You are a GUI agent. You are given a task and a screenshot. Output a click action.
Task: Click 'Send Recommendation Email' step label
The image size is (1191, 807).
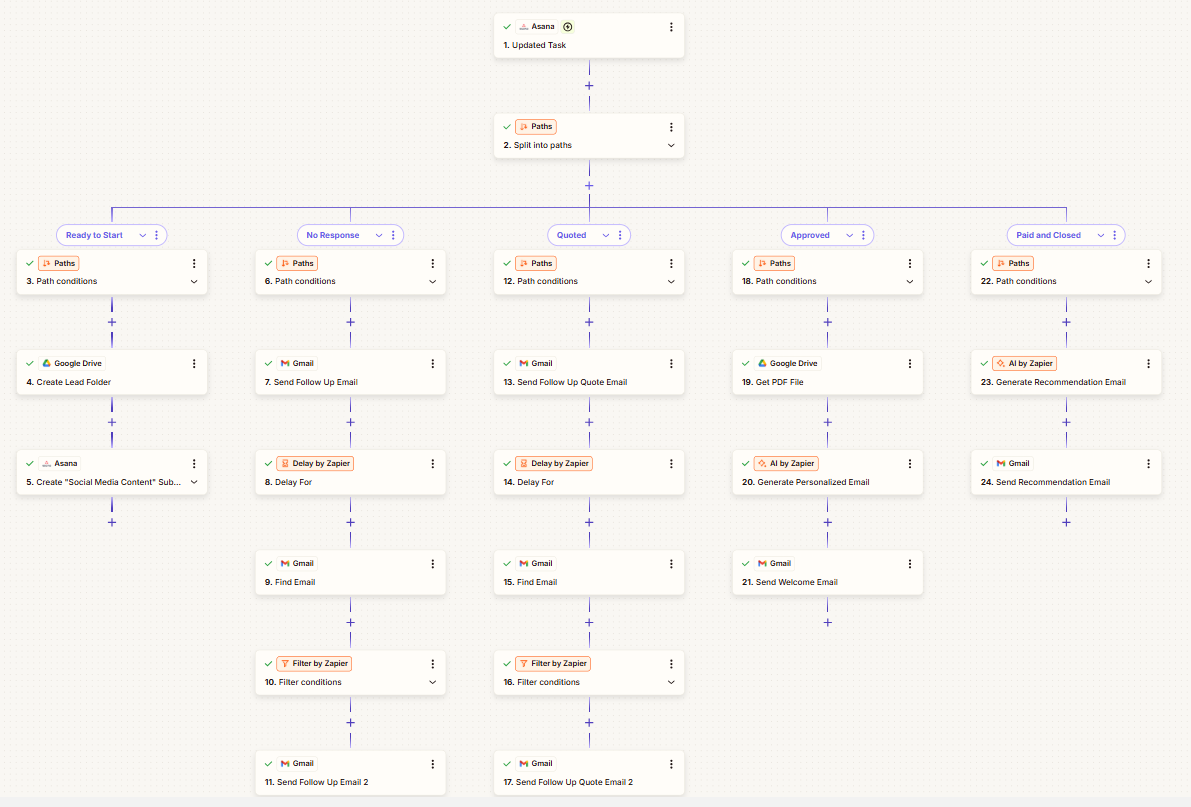coord(1053,483)
